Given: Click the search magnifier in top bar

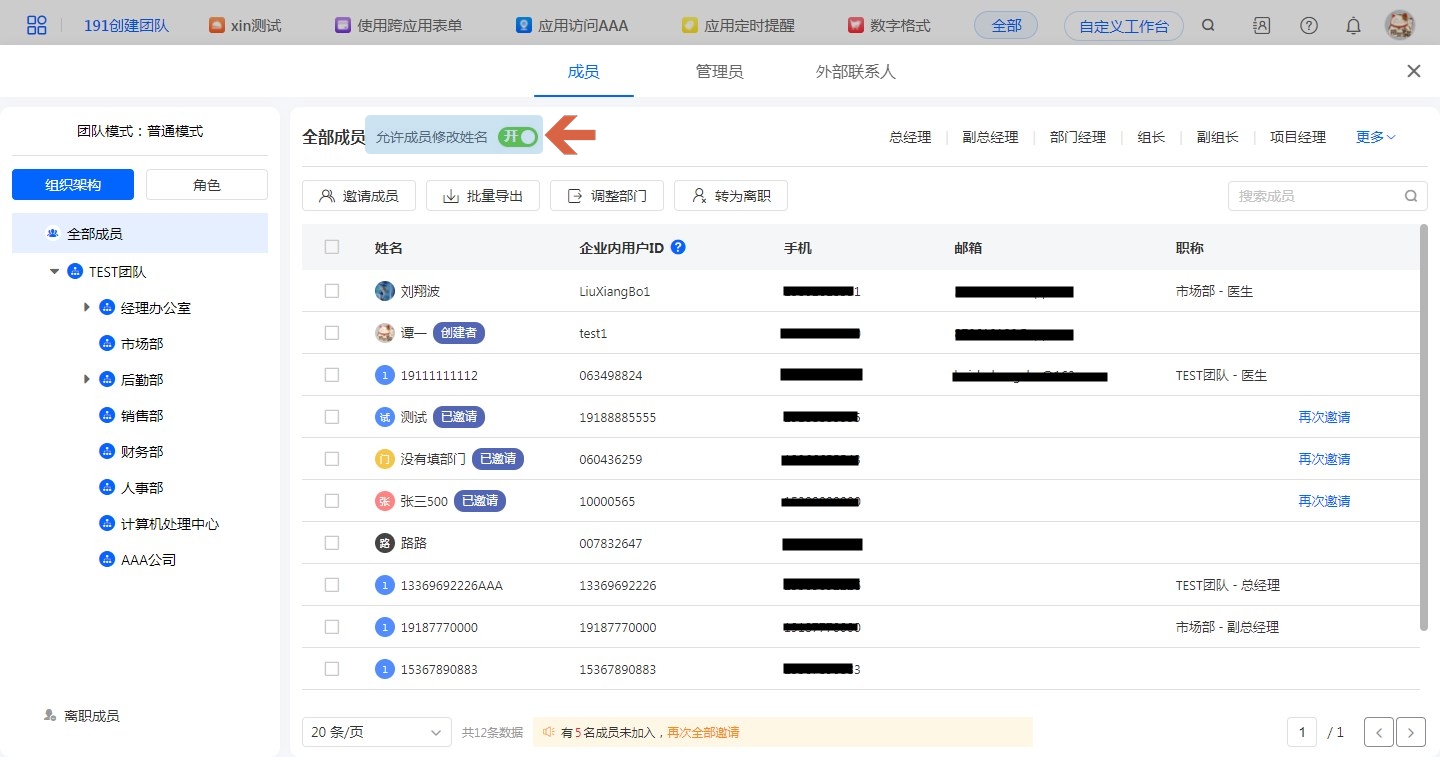Looking at the screenshot, I should [1208, 26].
